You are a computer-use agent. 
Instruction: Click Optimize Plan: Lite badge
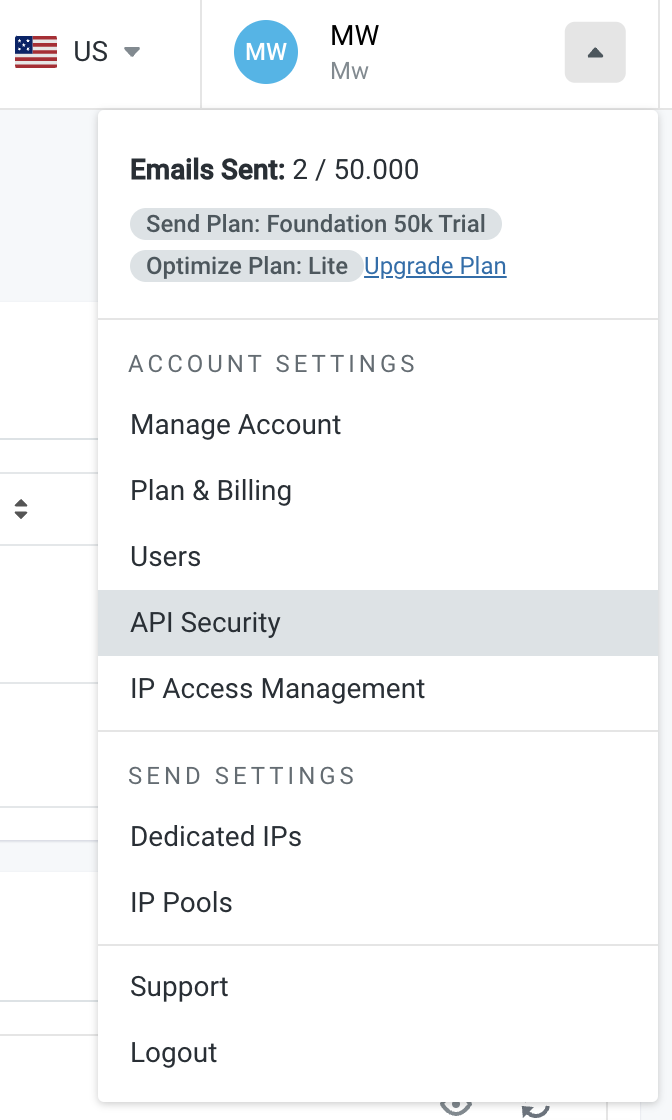246,266
